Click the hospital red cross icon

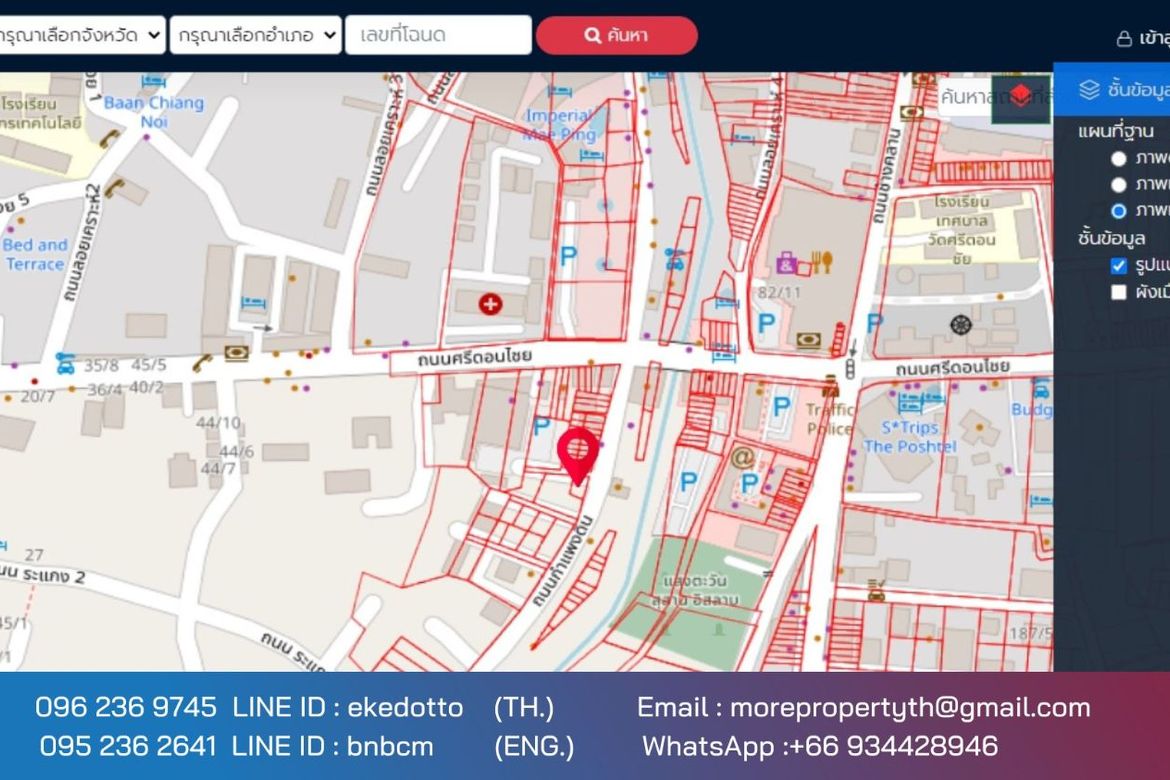489,304
